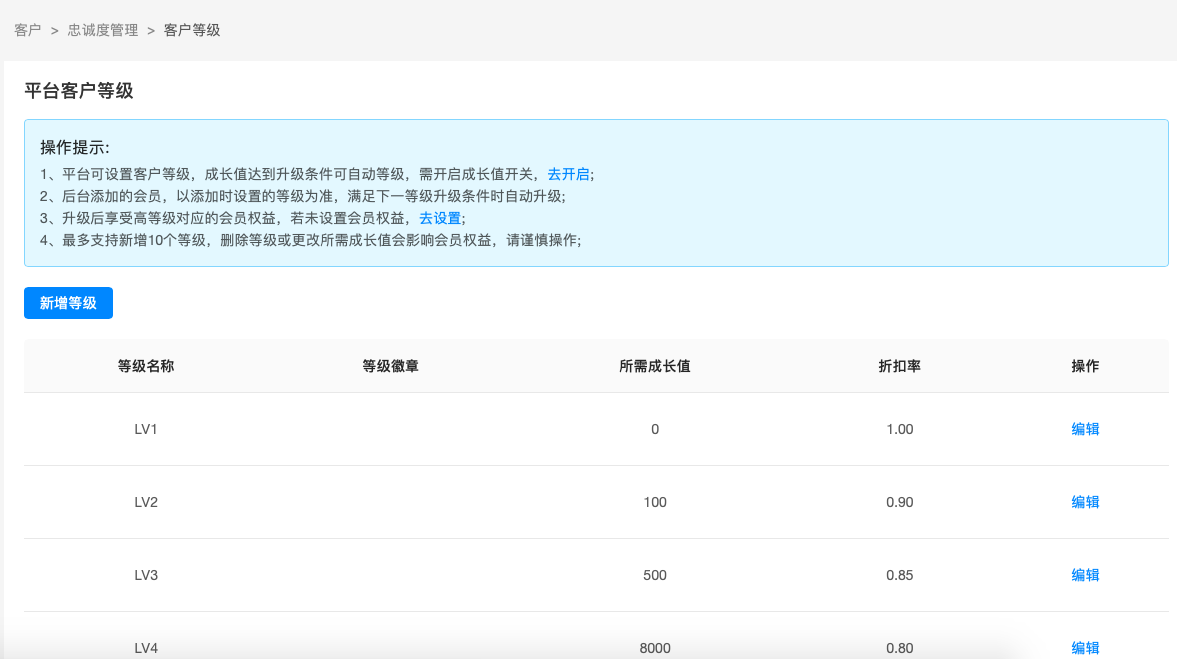Screen dimensions: 1177x659
Task: Click the 等级徽章 column header
Action: pos(390,366)
